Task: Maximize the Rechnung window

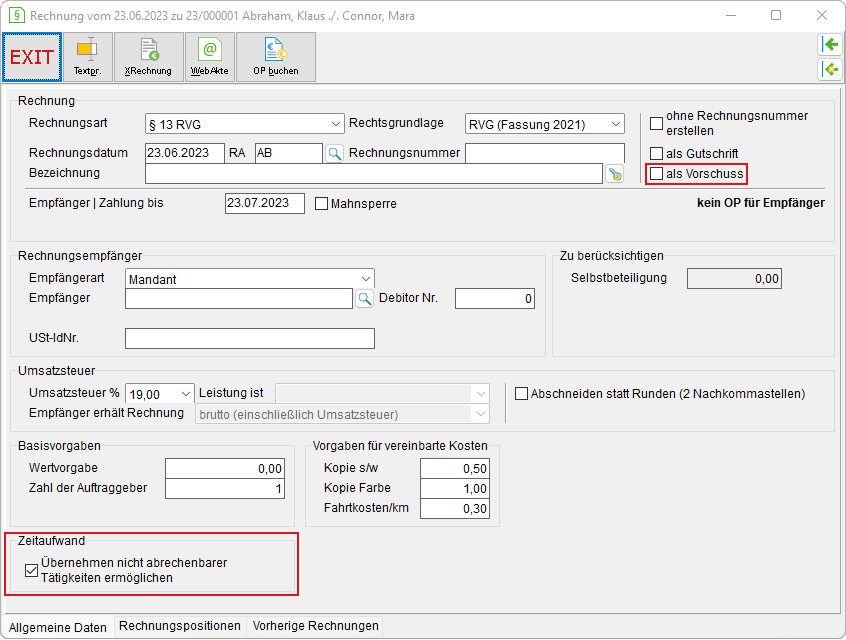Action: pos(776,15)
